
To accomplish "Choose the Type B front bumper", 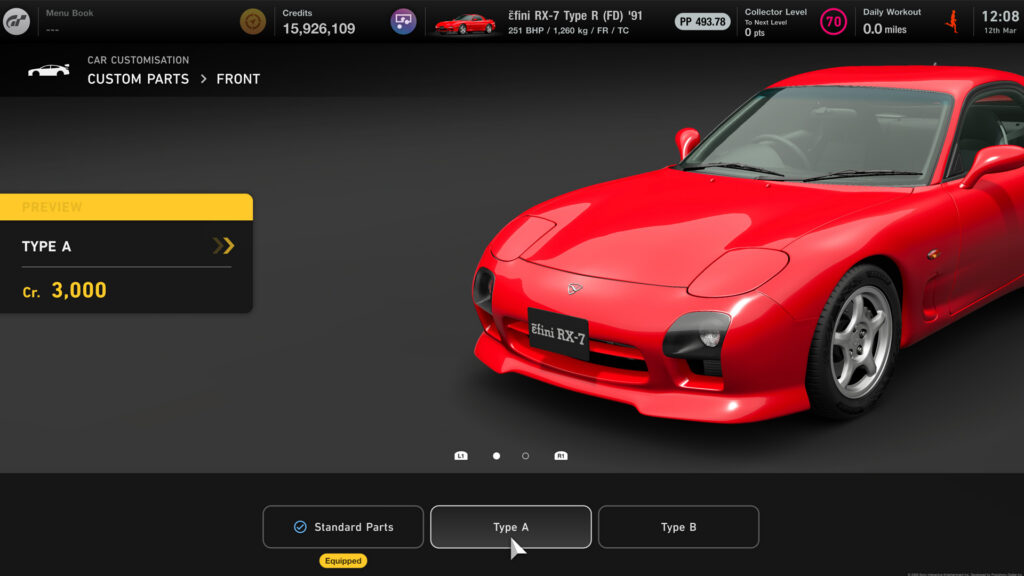I will pos(679,527).
